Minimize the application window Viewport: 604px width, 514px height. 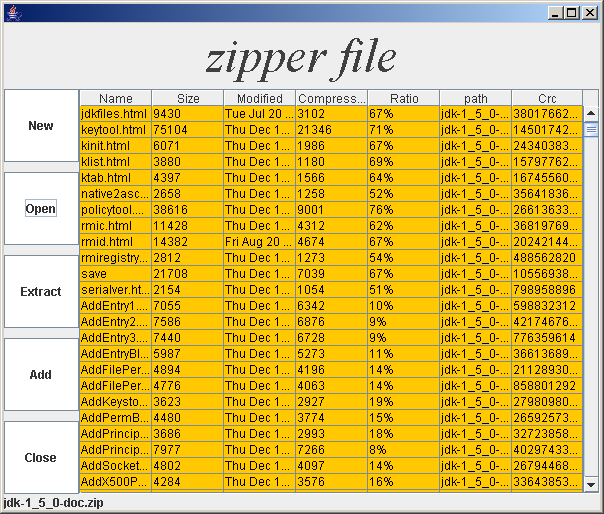(555, 12)
